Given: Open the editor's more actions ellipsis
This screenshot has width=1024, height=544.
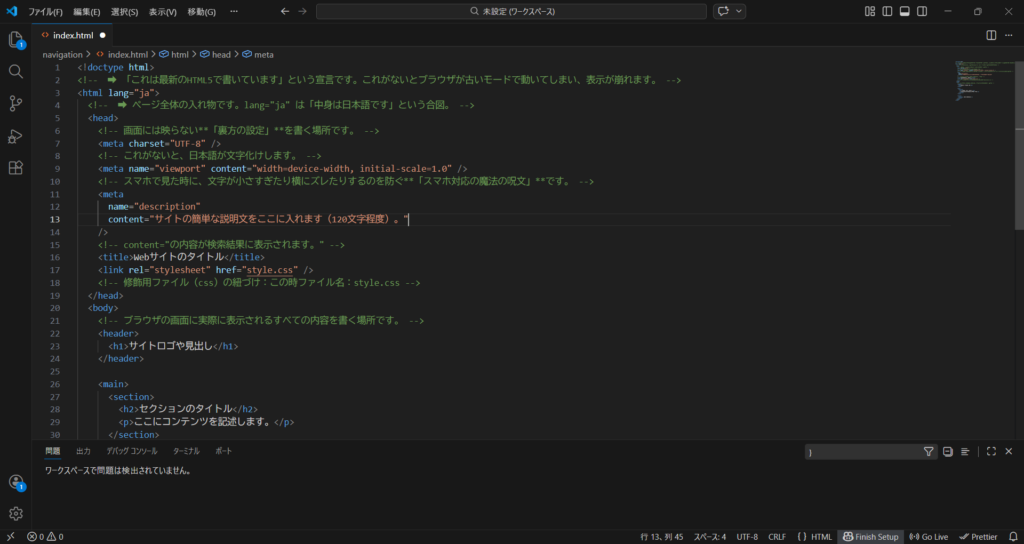Looking at the screenshot, I should [1009, 35].
